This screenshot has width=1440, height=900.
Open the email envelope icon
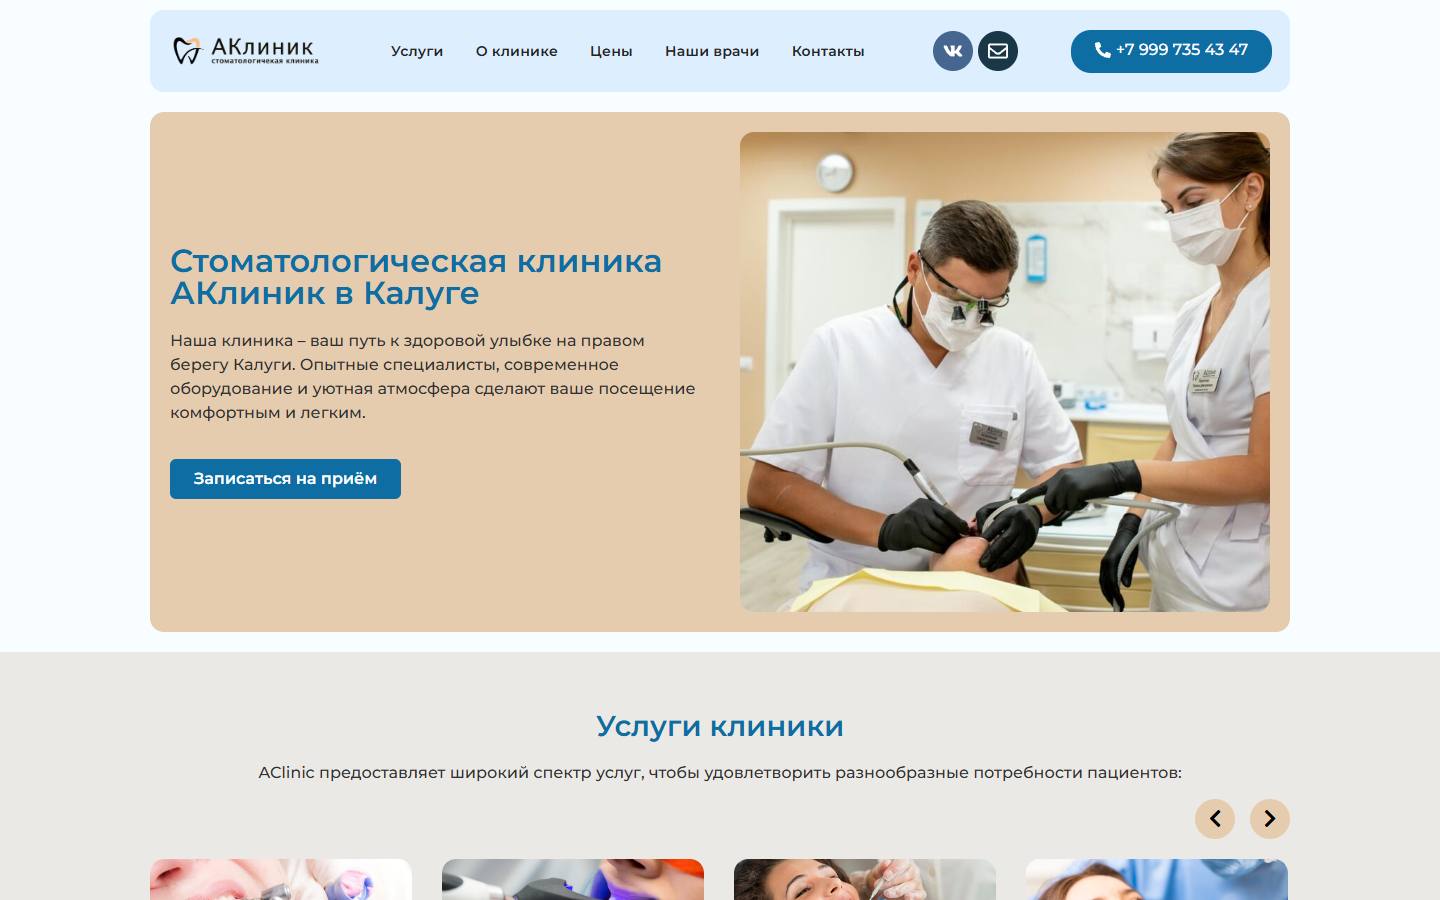pos(998,51)
